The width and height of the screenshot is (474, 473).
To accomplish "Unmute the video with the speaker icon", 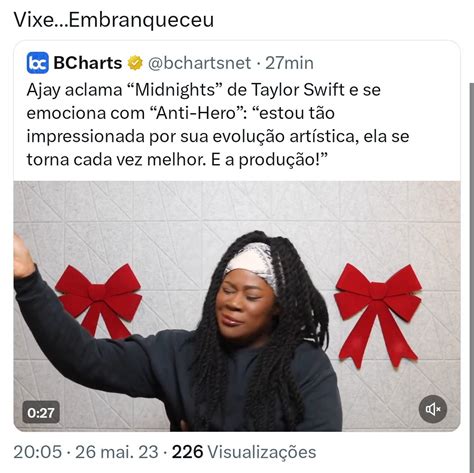I will [433, 409].
